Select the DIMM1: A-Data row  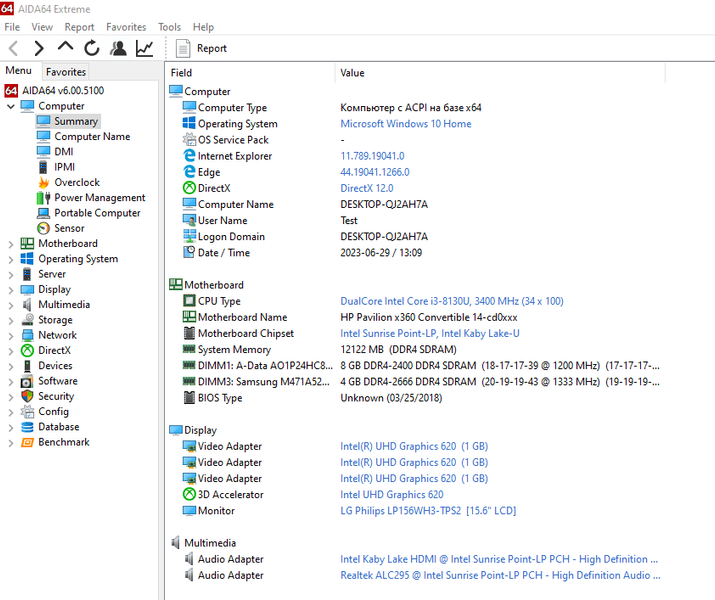tap(415, 366)
